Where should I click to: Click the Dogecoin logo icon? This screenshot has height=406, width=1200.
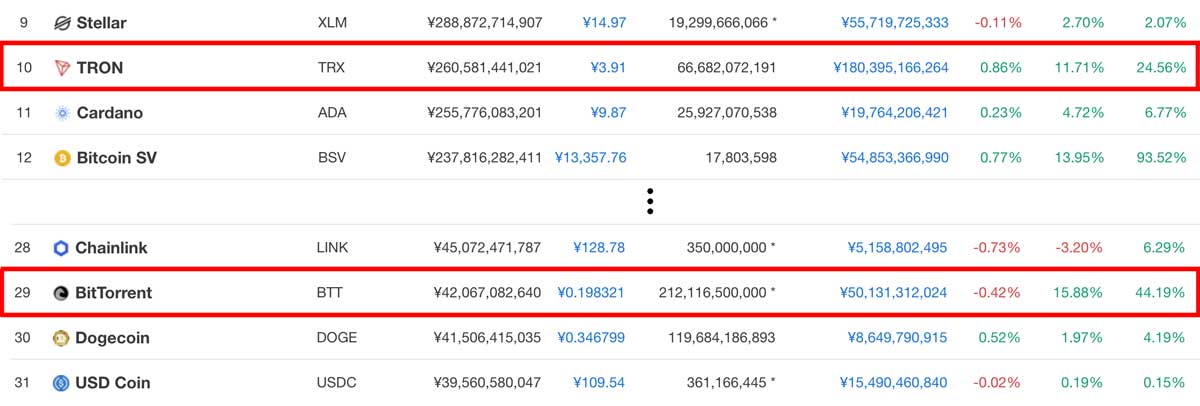[62, 338]
